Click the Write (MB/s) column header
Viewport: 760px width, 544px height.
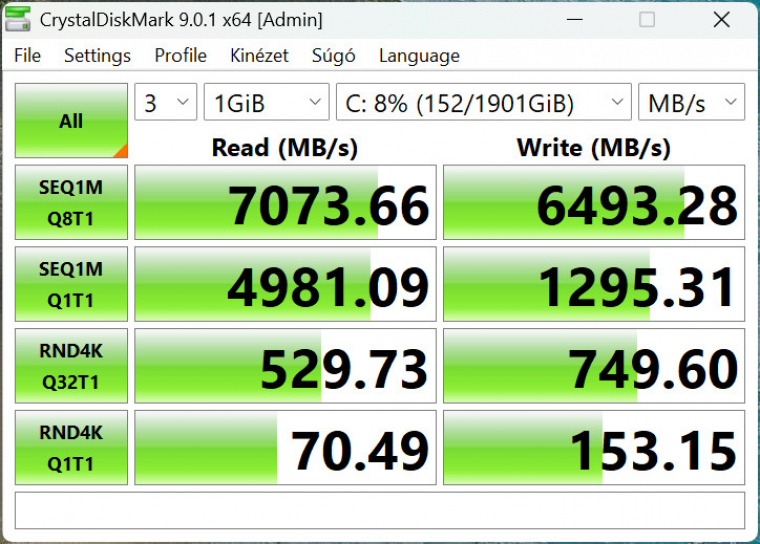594,147
